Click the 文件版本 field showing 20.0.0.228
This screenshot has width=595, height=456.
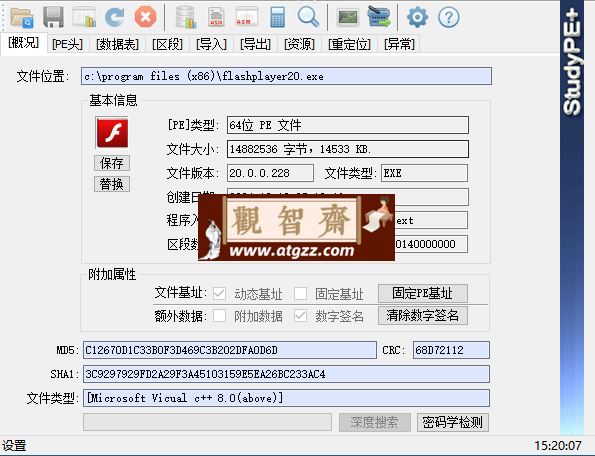point(270,173)
